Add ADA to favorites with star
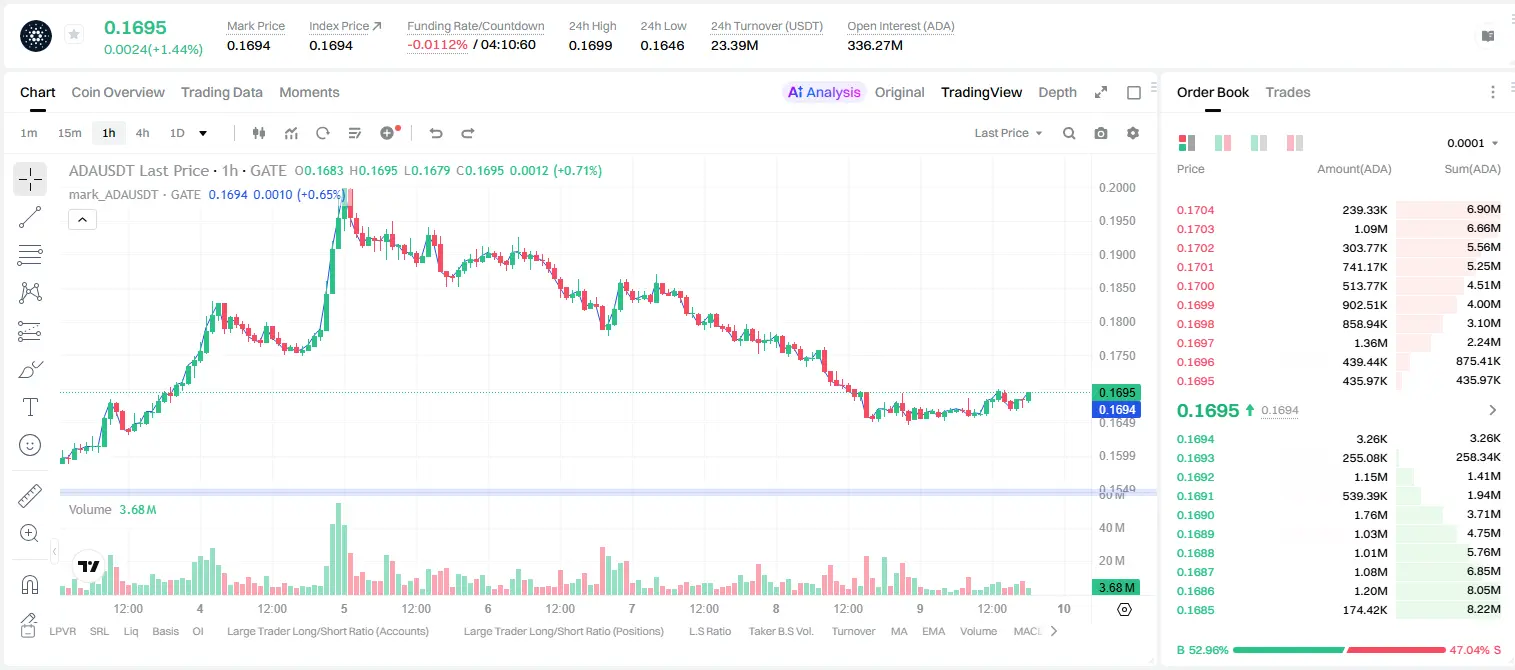This screenshot has height=670, width=1515. pyautogui.click(x=74, y=35)
